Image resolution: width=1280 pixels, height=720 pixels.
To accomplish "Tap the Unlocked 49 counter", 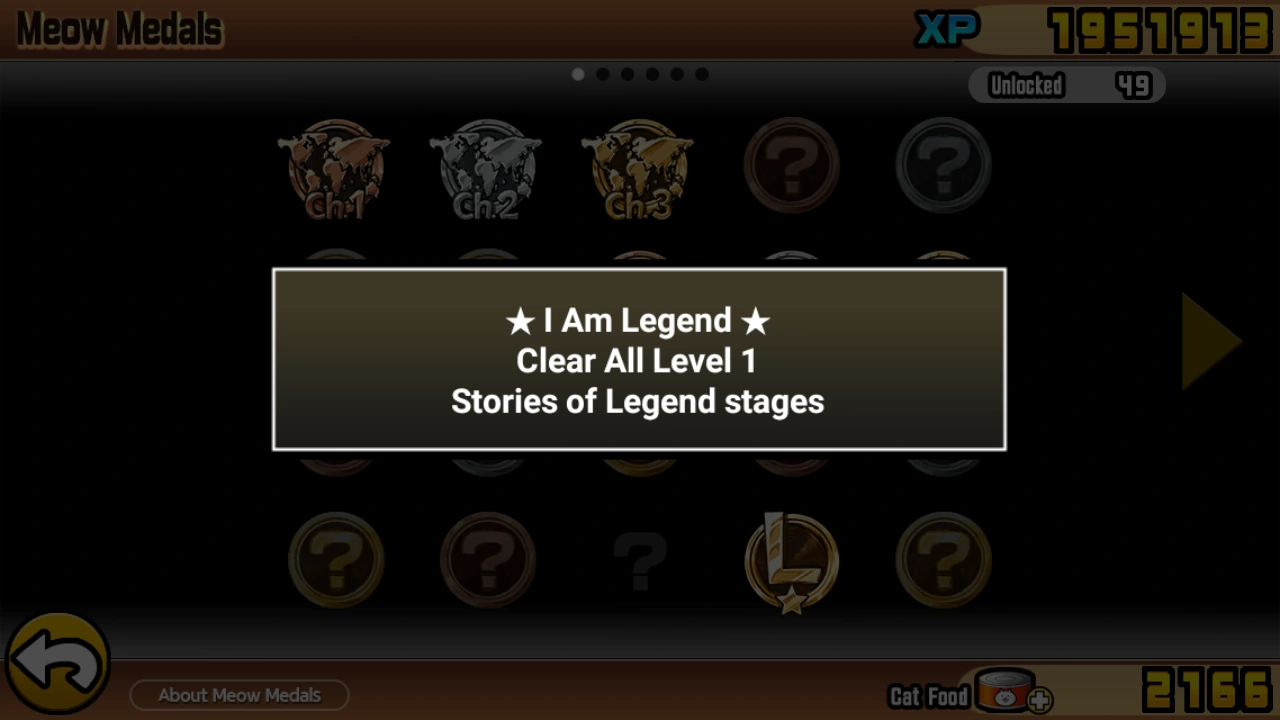I will click(1067, 86).
